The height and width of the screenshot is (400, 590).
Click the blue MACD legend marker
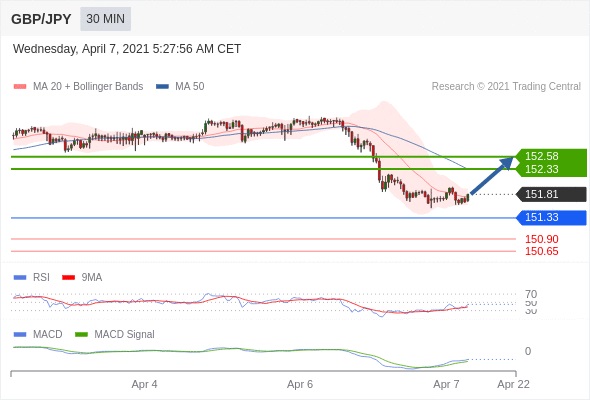tap(20, 335)
